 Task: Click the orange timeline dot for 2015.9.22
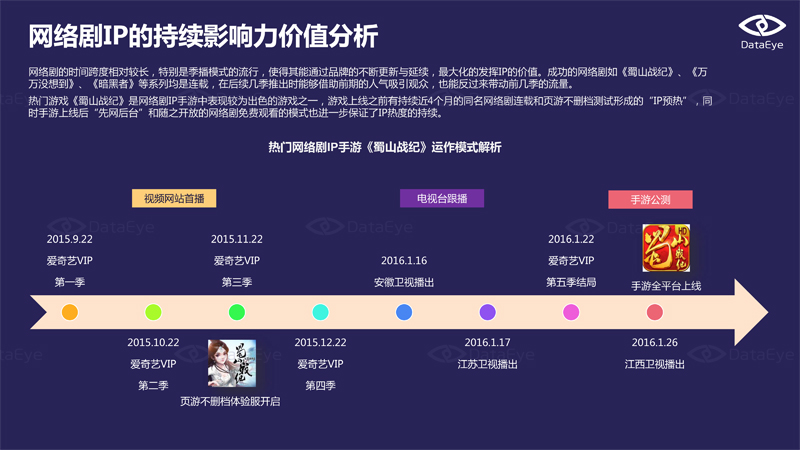[70, 312]
